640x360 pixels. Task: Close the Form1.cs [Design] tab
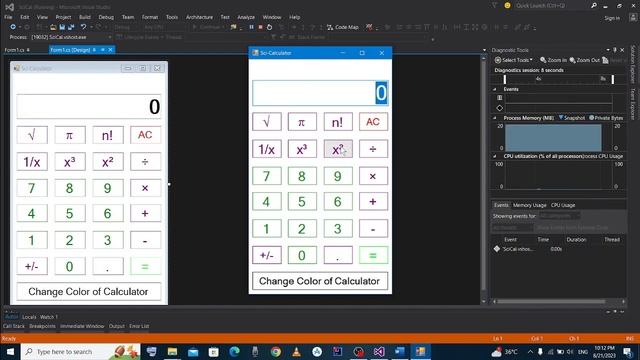click(110, 49)
